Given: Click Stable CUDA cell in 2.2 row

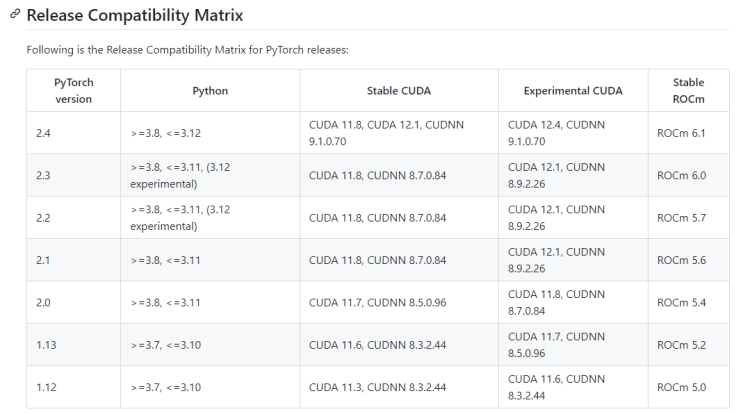Looking at the screenshot, I should (399, 218).
